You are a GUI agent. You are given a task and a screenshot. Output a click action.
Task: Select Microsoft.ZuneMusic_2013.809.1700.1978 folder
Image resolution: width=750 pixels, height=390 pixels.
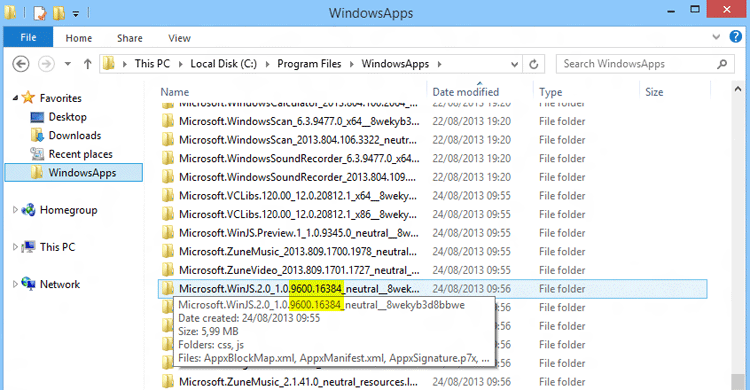click(432, 252)
